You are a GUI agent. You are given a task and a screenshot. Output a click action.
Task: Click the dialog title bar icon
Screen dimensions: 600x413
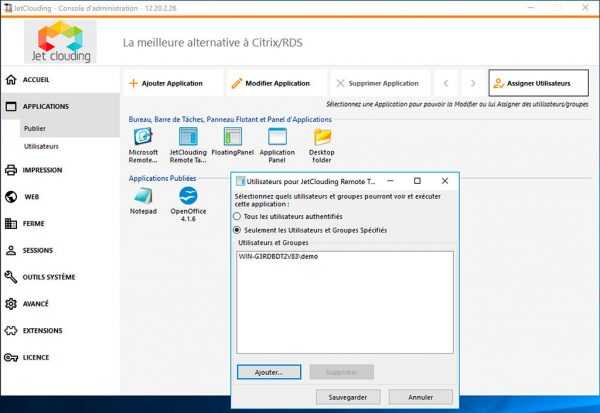(x=240, y=181)
